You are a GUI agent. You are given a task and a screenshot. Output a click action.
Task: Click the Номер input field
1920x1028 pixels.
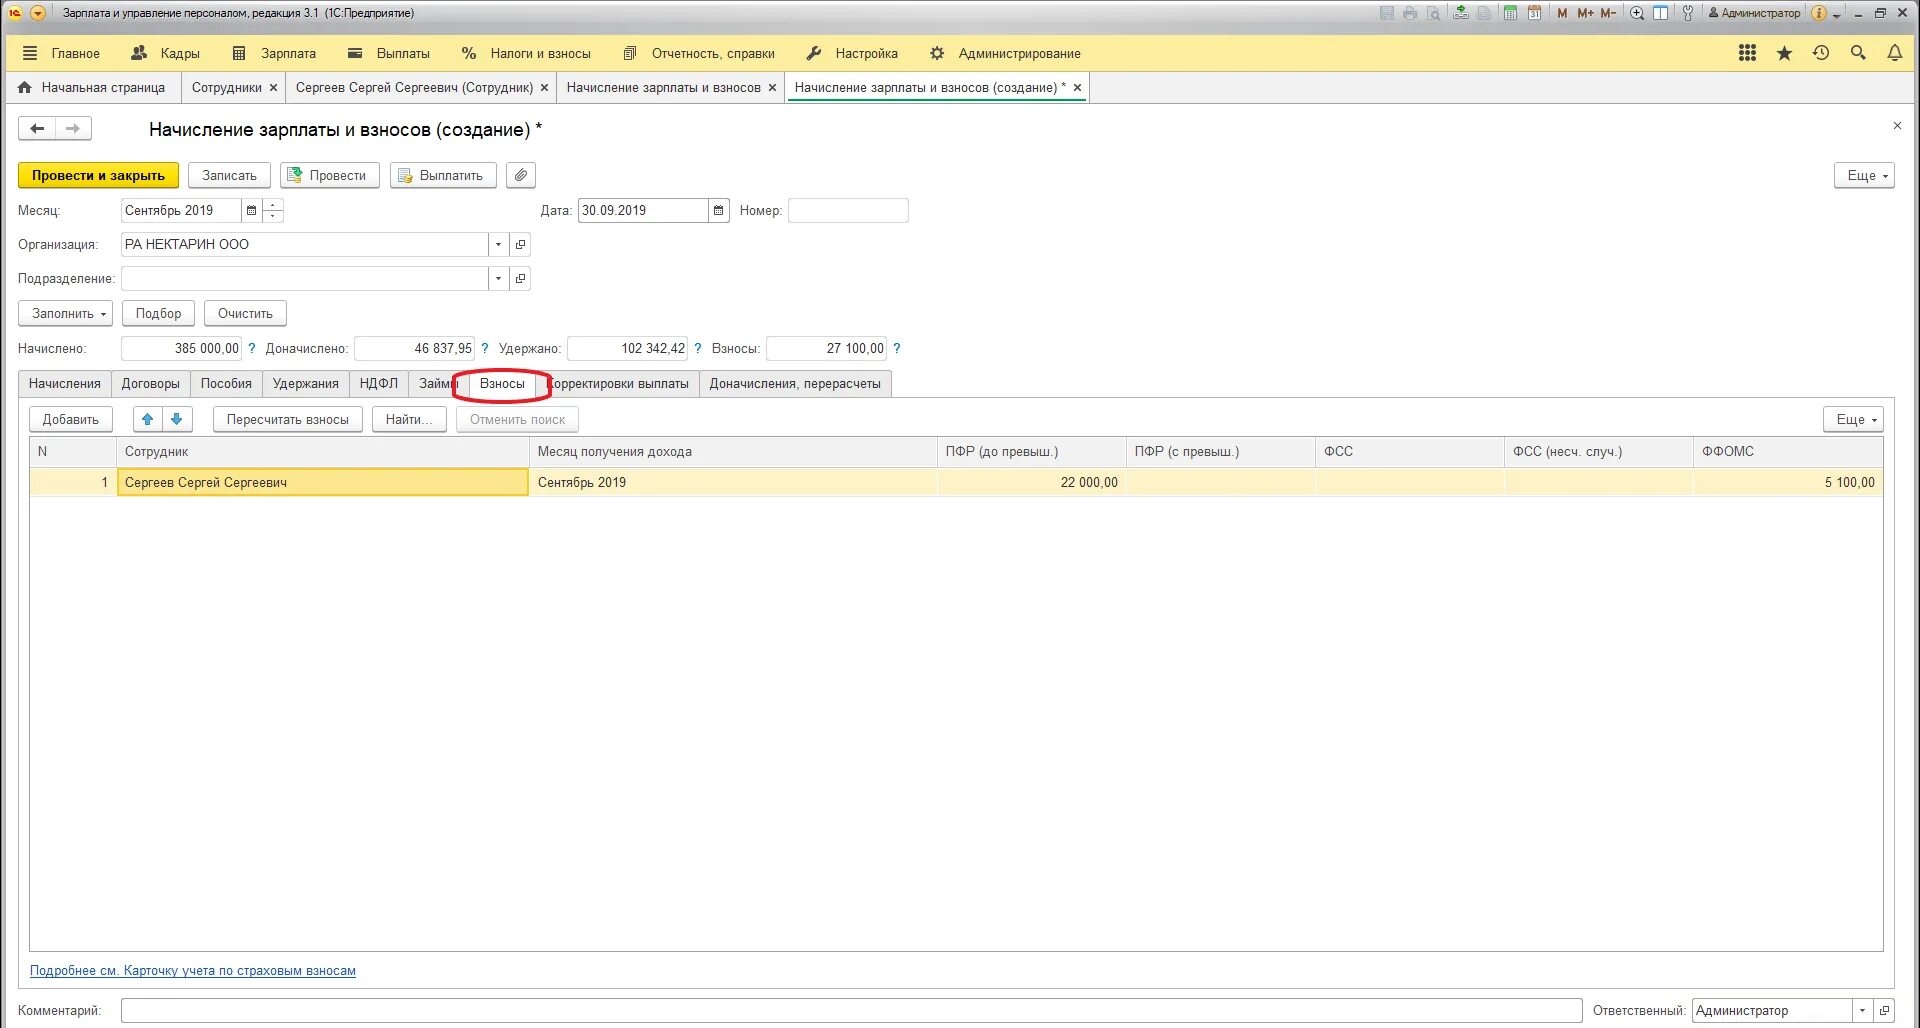[x=848, y=210]
